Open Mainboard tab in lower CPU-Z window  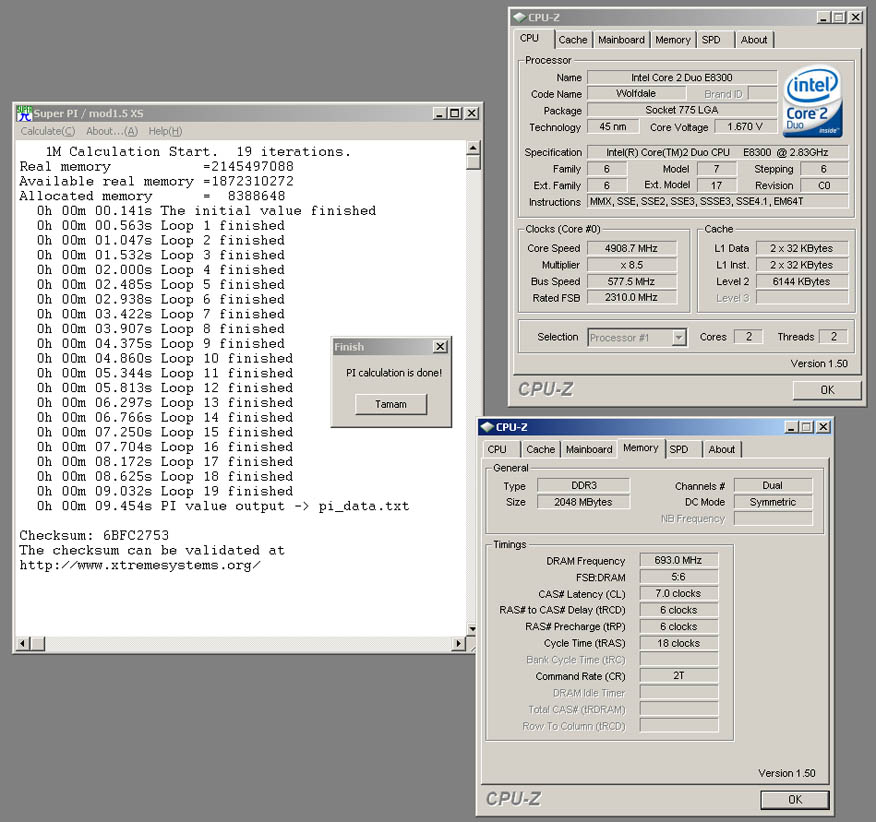(x=589, y=450)
